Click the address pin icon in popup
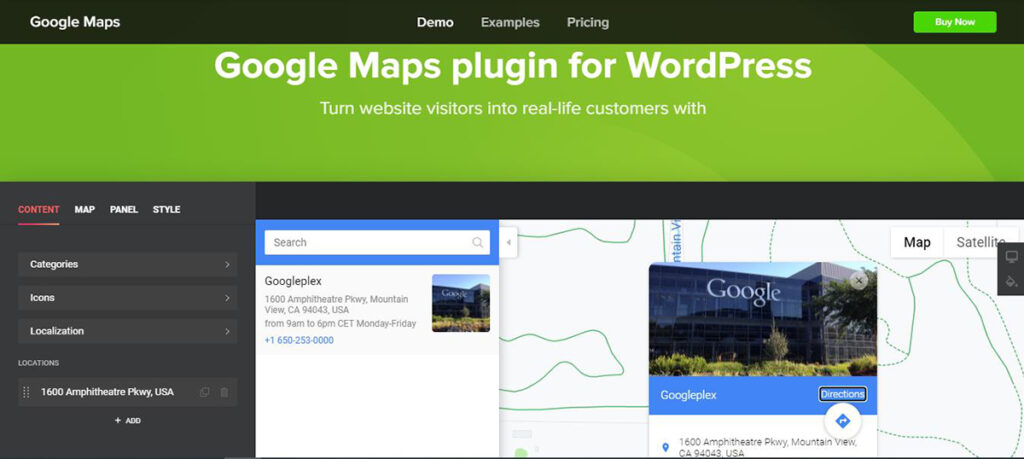The width and height of the screenshot is (1024, 459). pyautogui.click(x=665, y=447)
